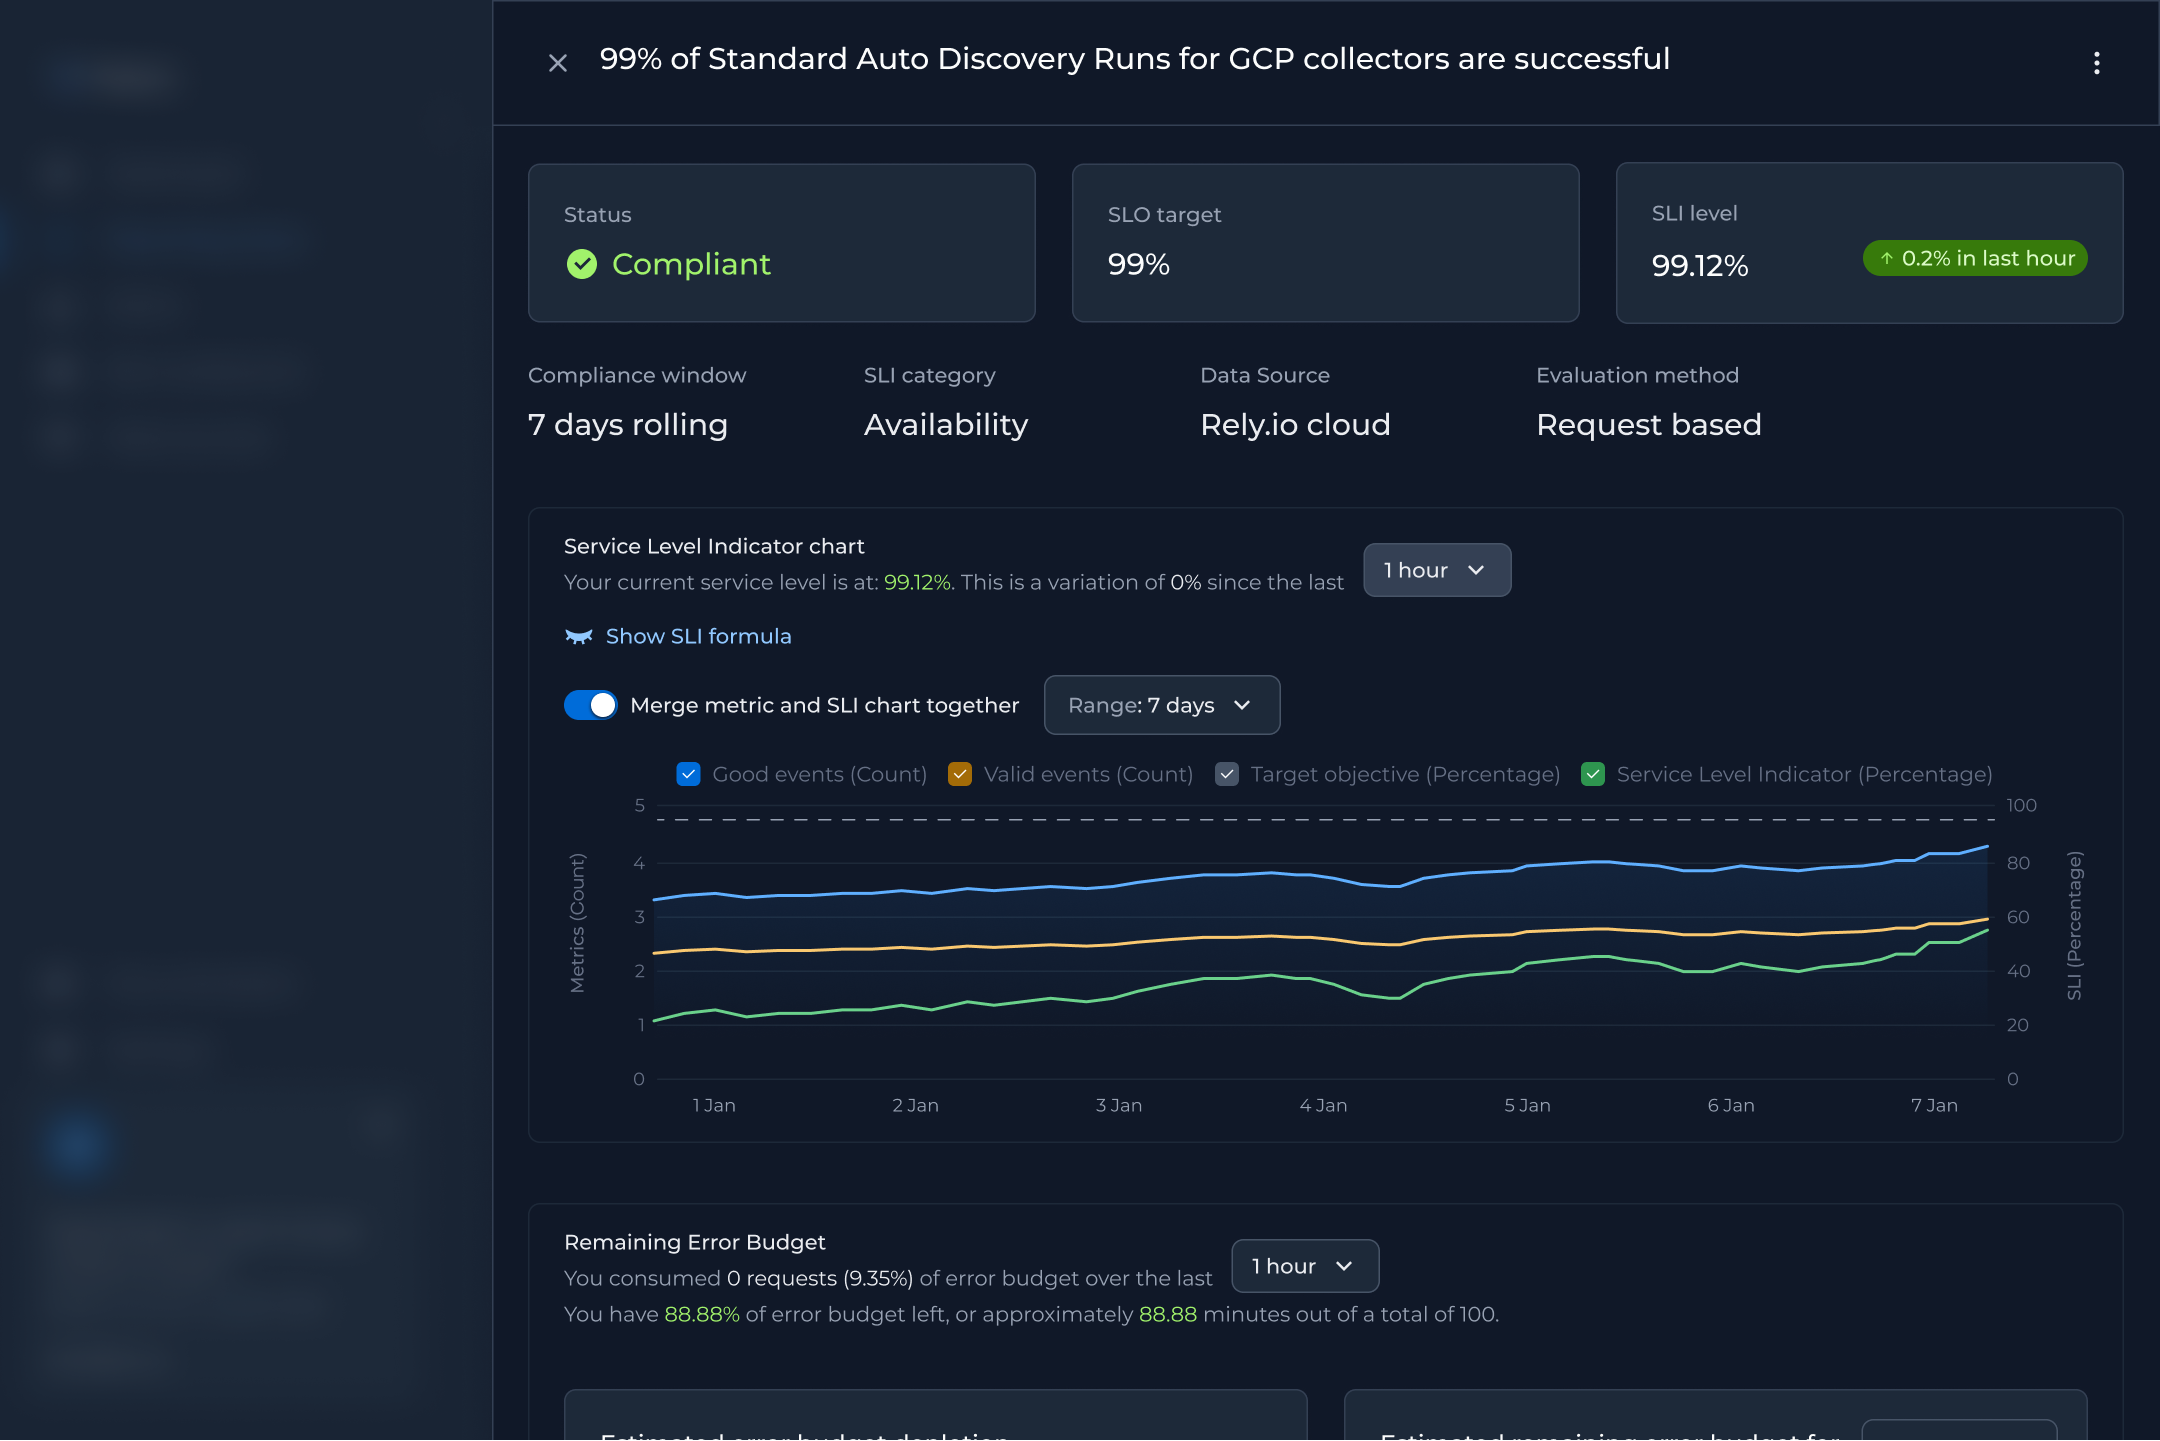Uncheck Good events (Count) series
The image size is (2160, 1441).
pyautogui.click(x=688, y=774)
